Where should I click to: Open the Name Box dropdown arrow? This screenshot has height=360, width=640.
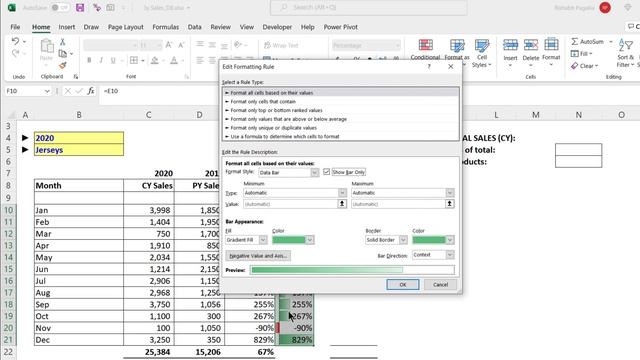coord(47,91)
